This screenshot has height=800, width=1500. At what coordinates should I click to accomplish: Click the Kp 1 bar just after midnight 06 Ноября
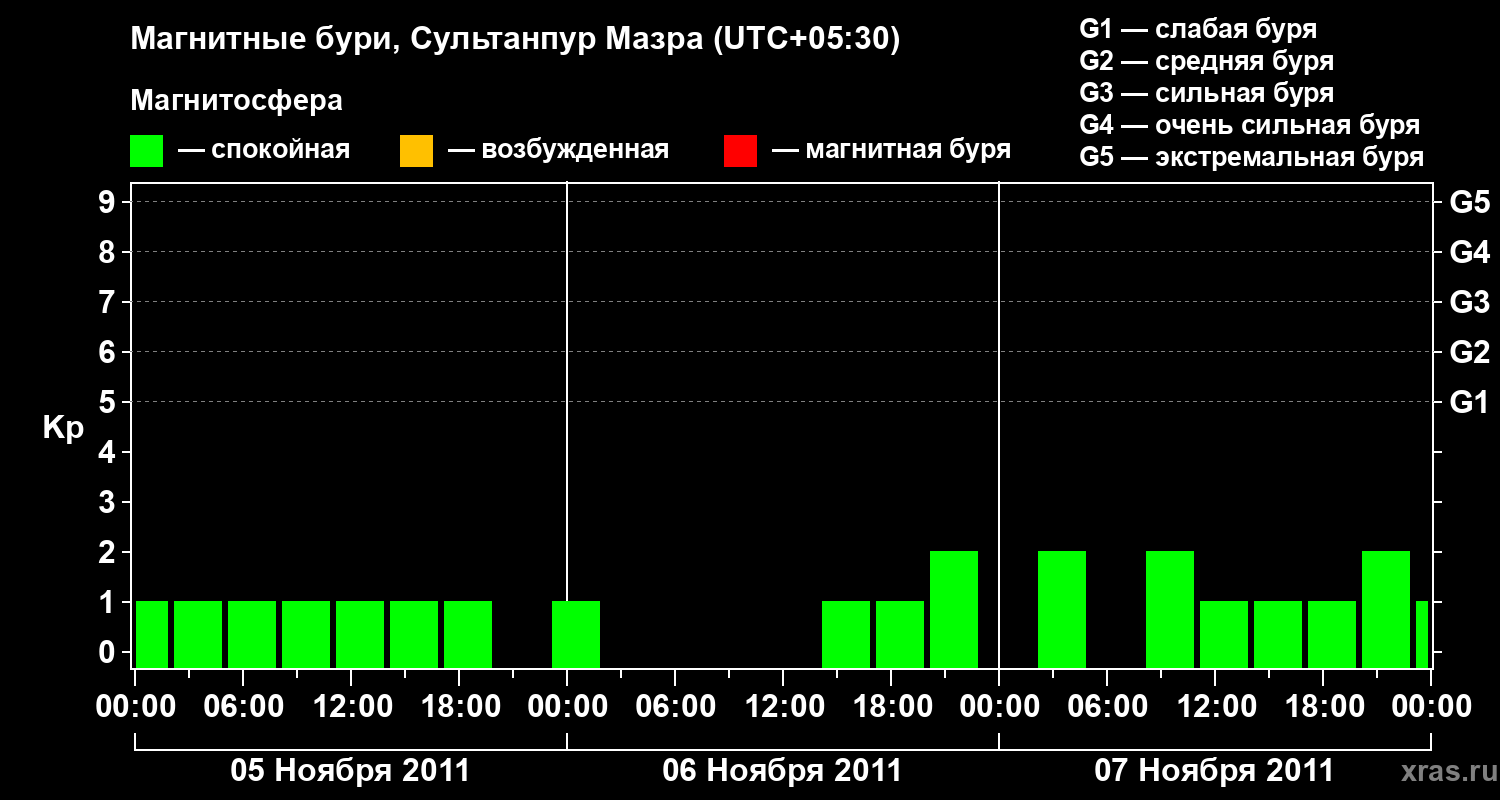(x=576, y=634)
